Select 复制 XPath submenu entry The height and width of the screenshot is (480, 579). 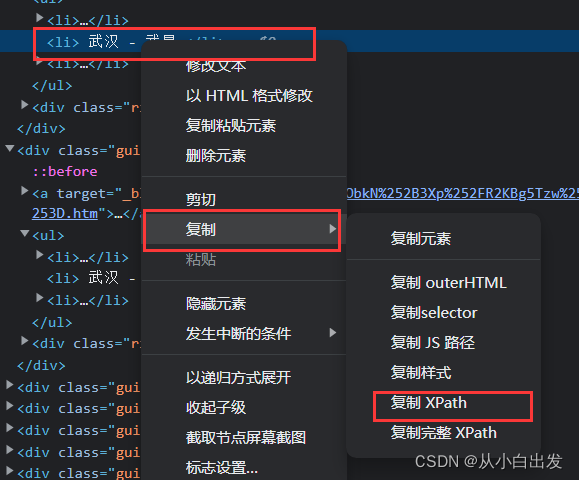click(429, 402)
